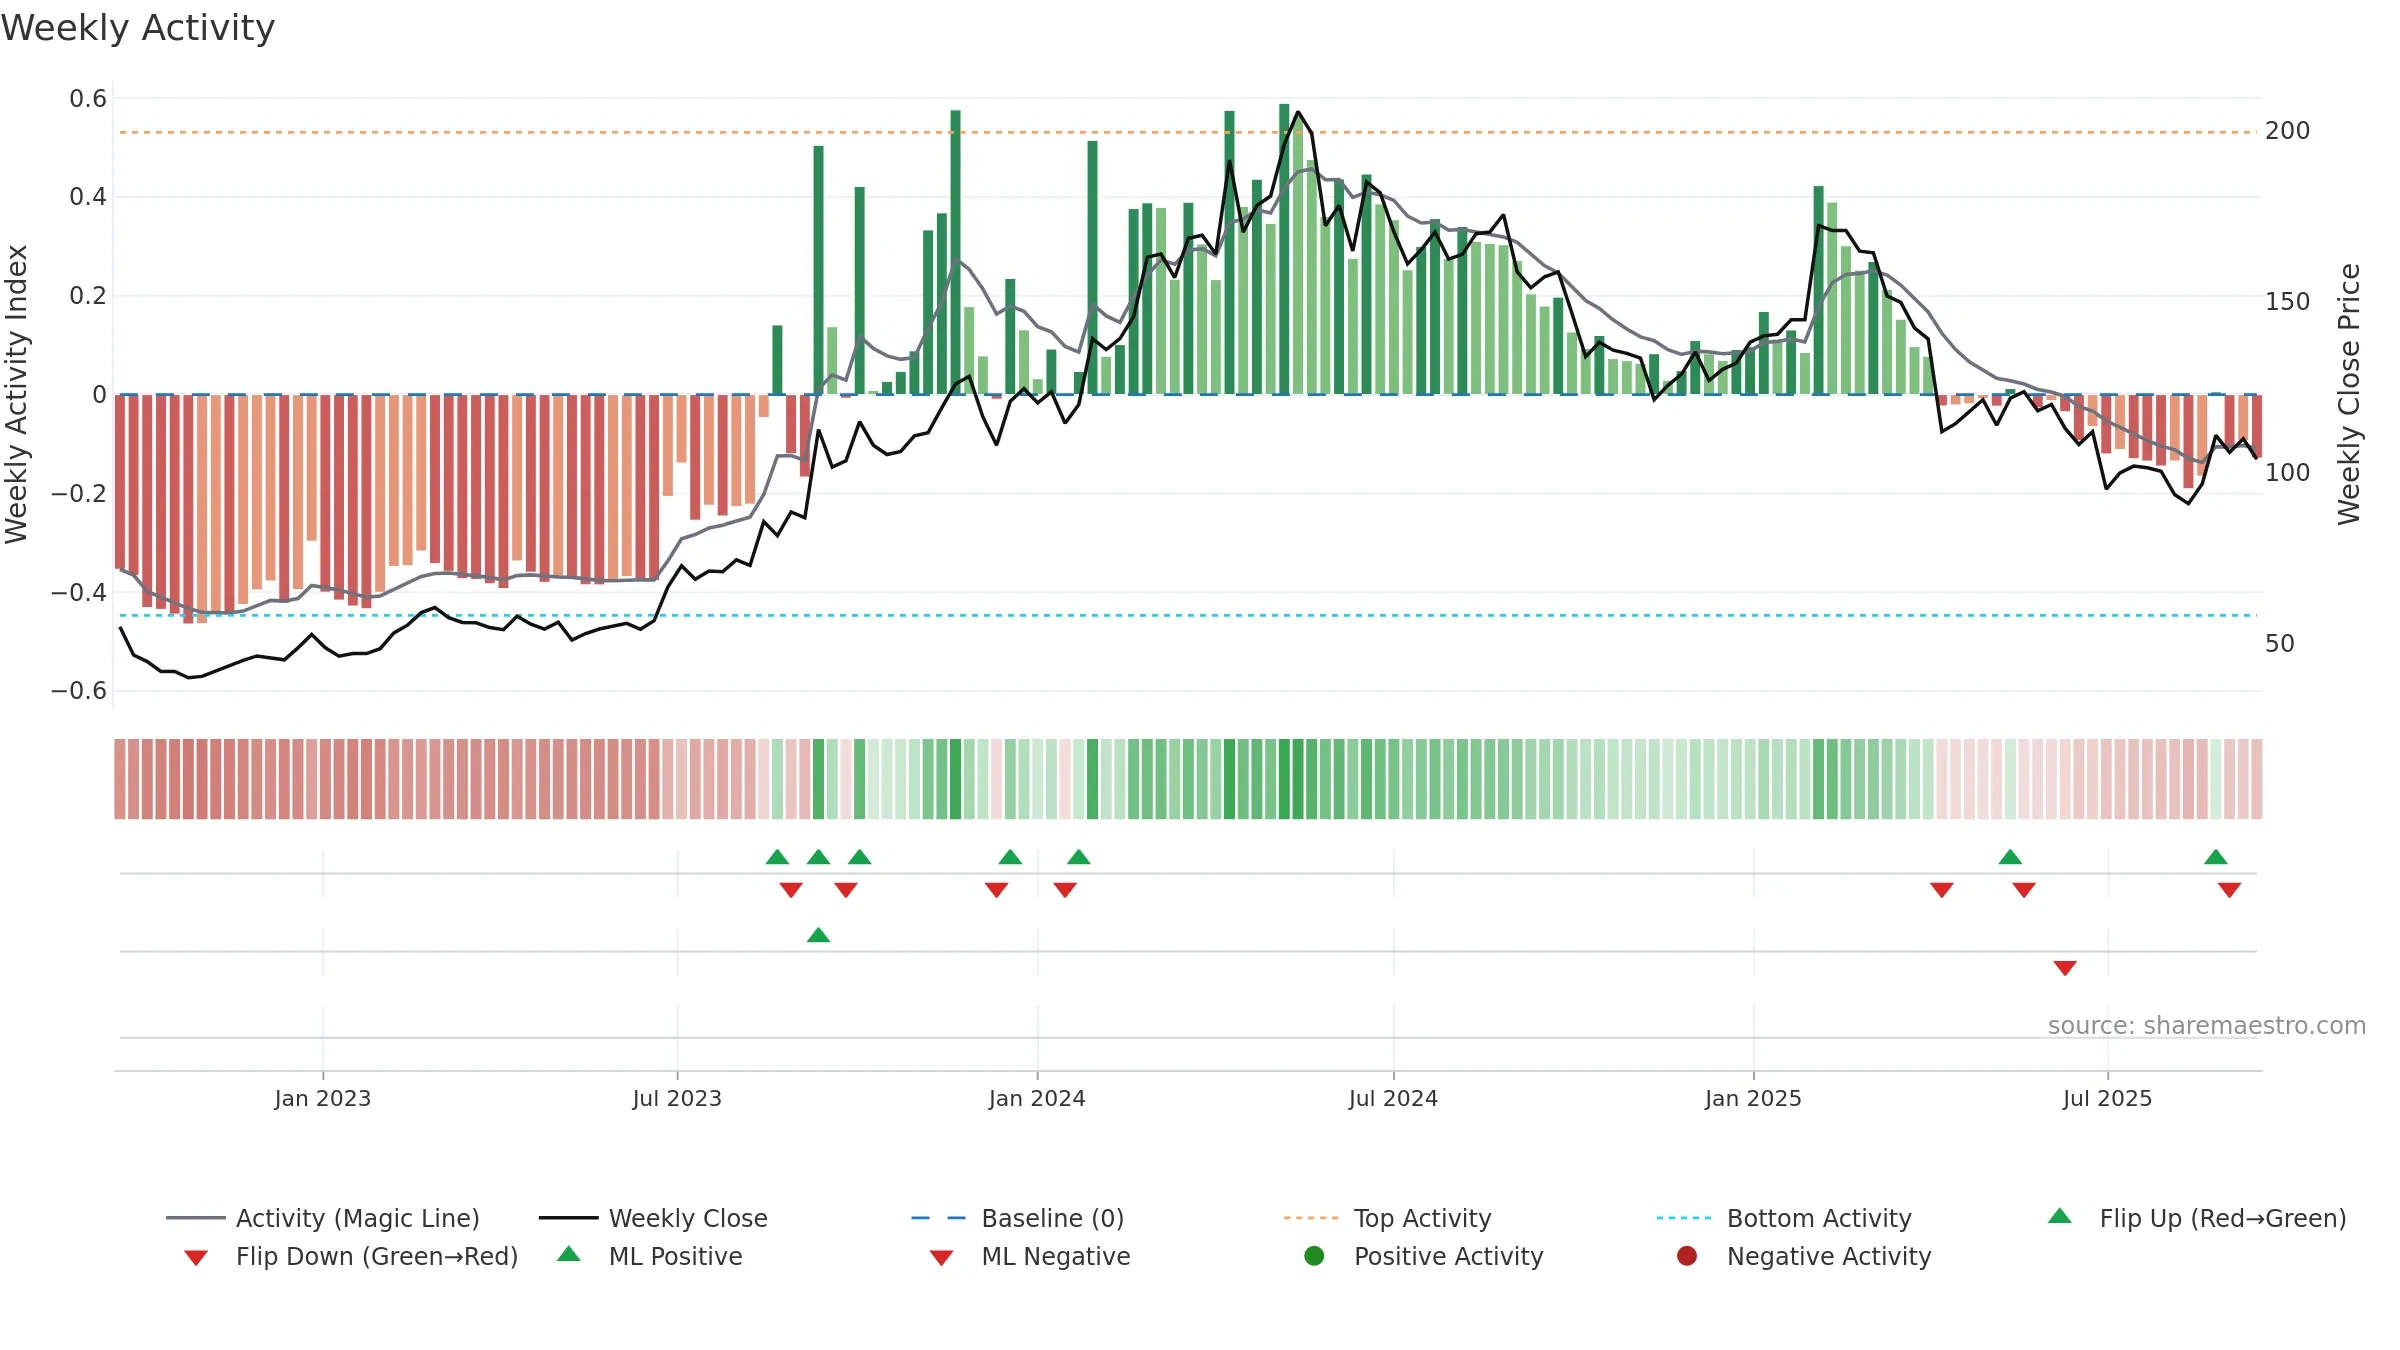Image resolution: width=2400 pixels, height=1350 pixels.
Task: Click the Positive Activity green circle icon
Action: [x=1314, y=1255]
